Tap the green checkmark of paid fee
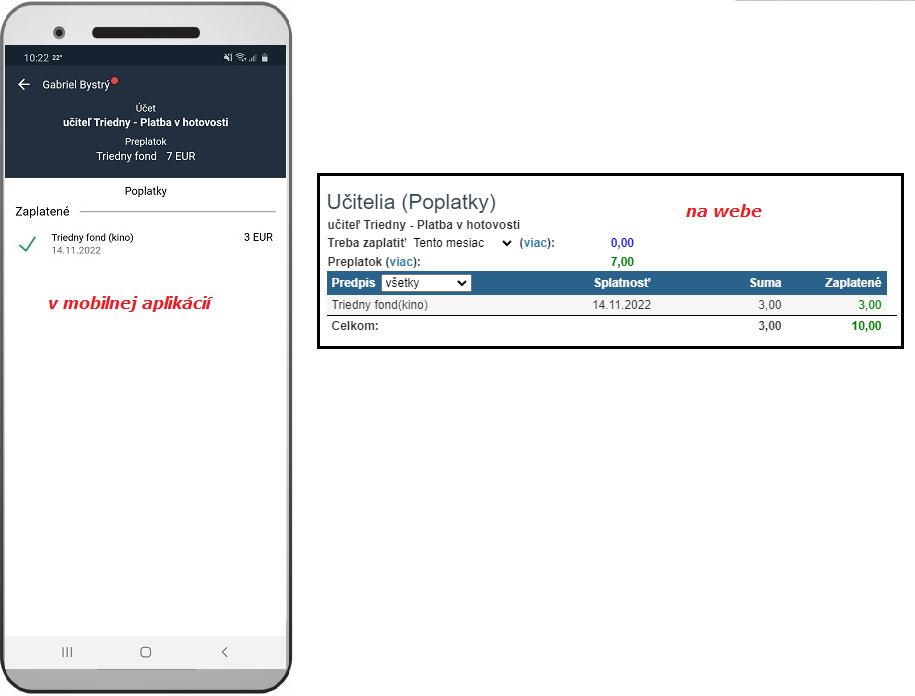Viewport: 915px width, 696px height. [x=27, y=244]
